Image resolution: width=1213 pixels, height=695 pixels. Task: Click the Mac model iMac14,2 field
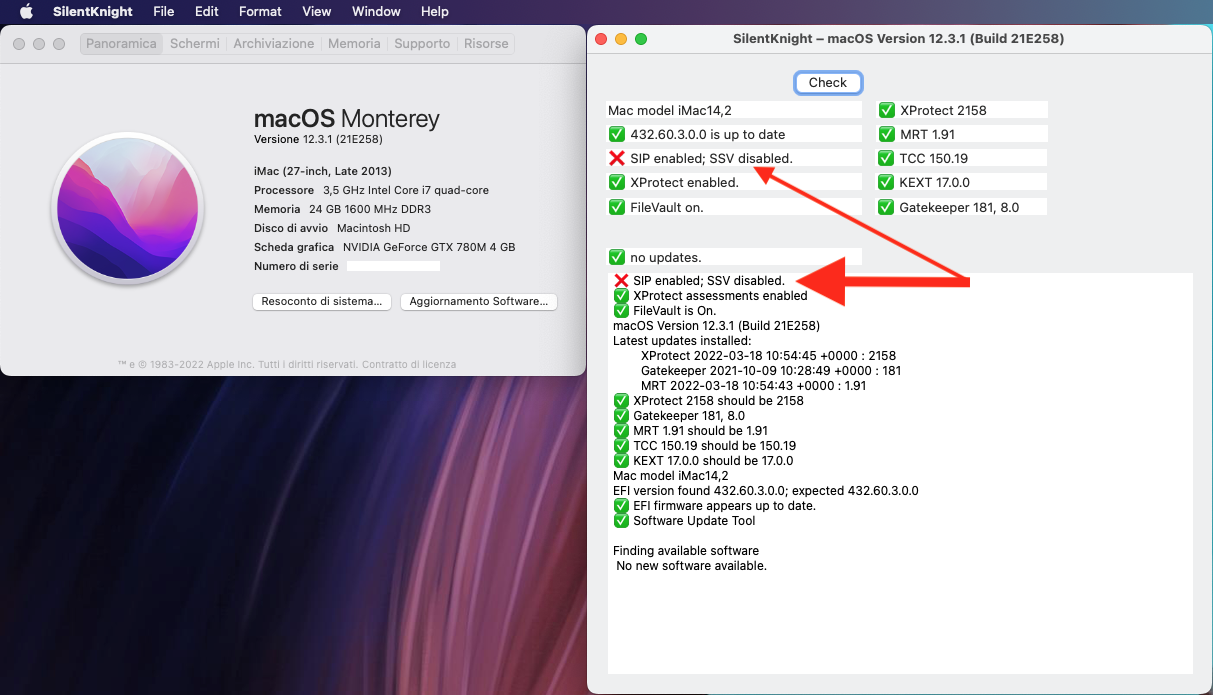(x=735, y=110)
